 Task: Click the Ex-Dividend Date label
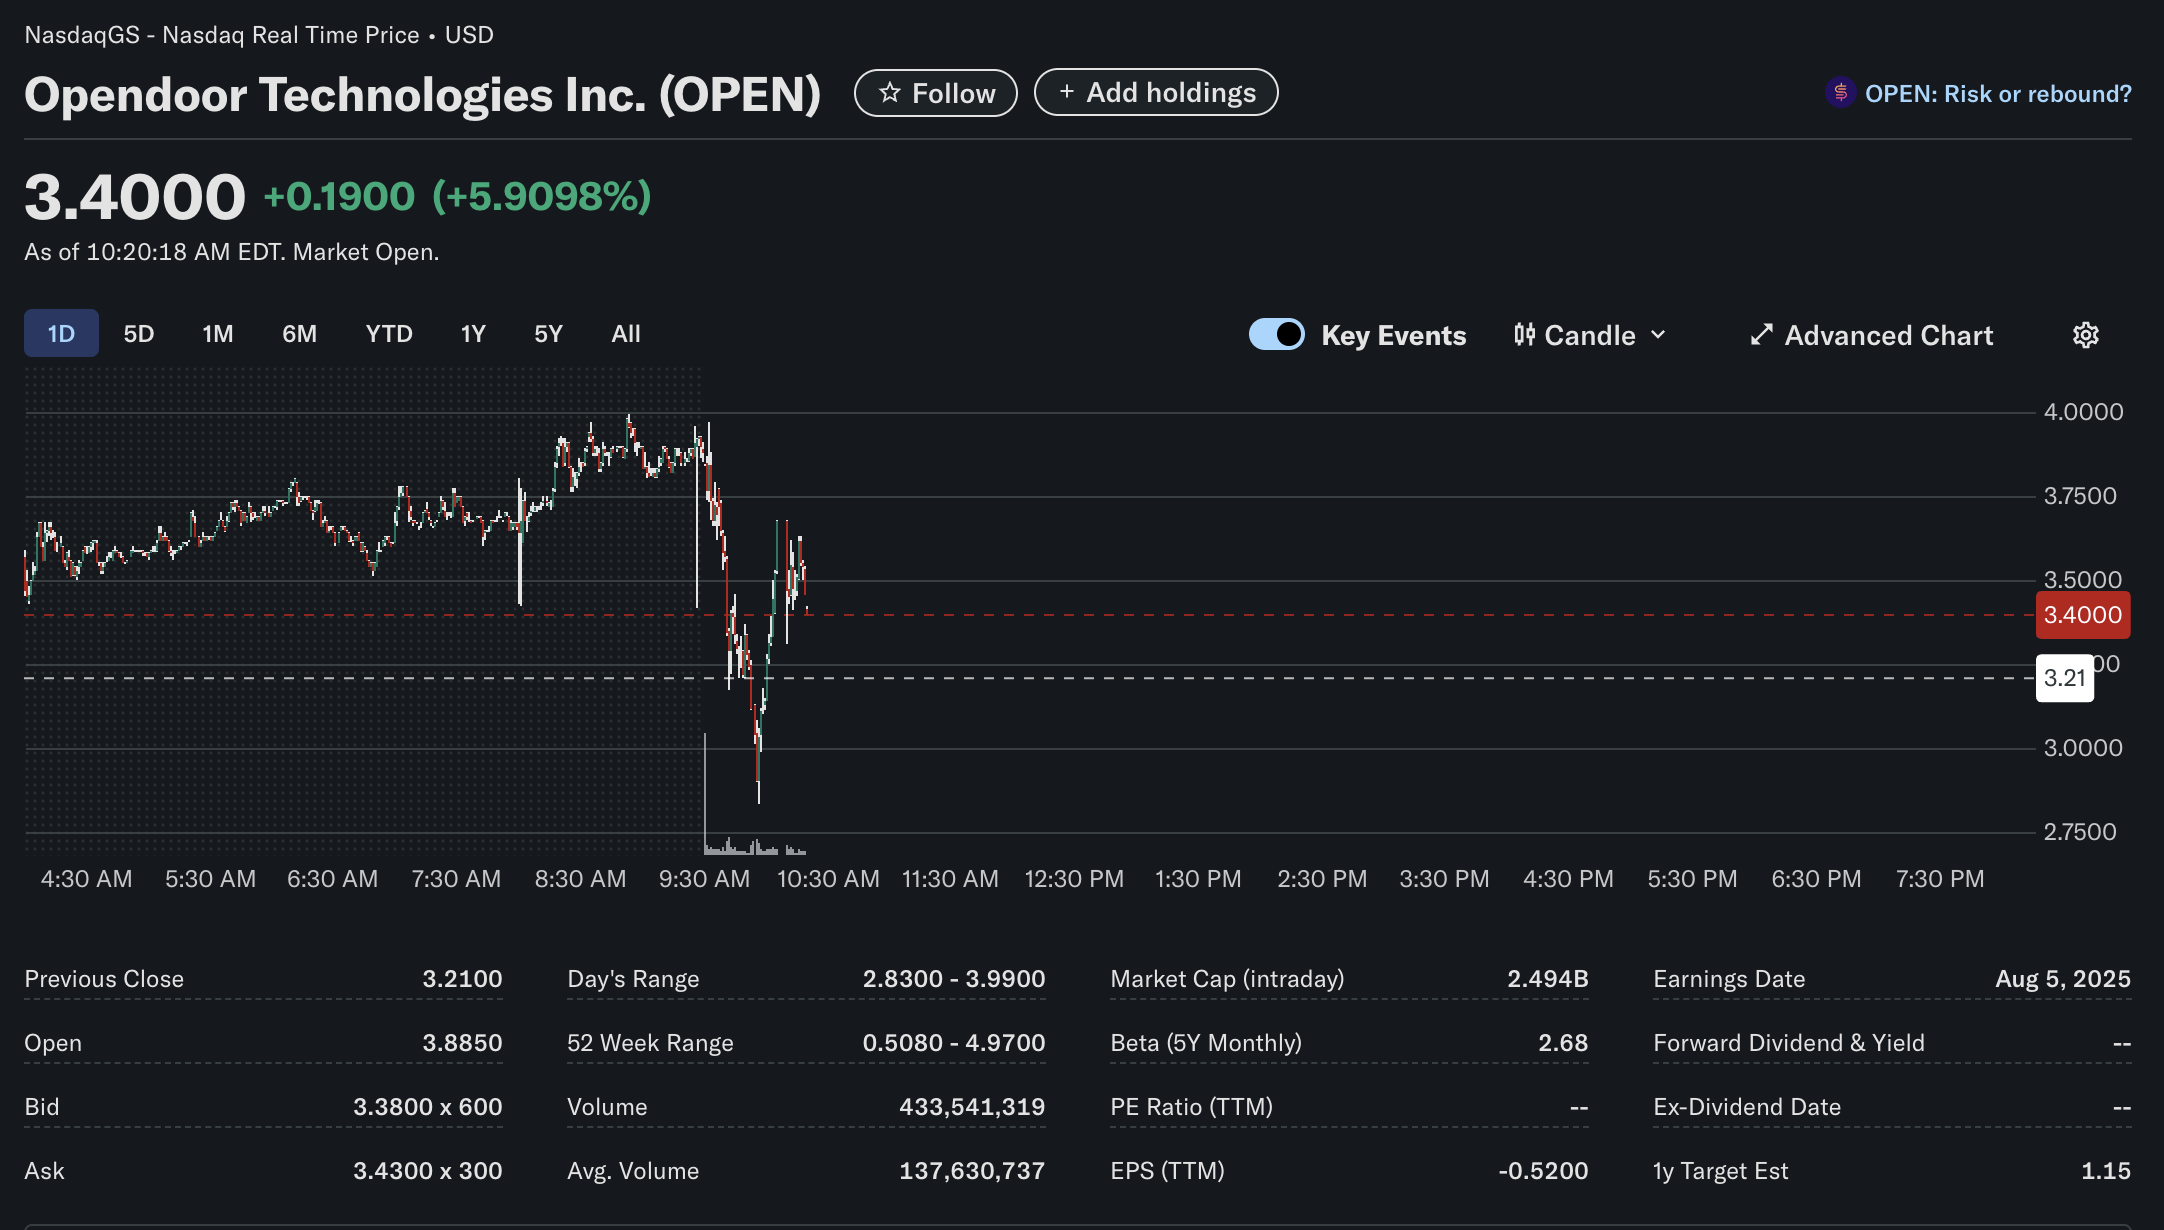pos(1747,1107)
